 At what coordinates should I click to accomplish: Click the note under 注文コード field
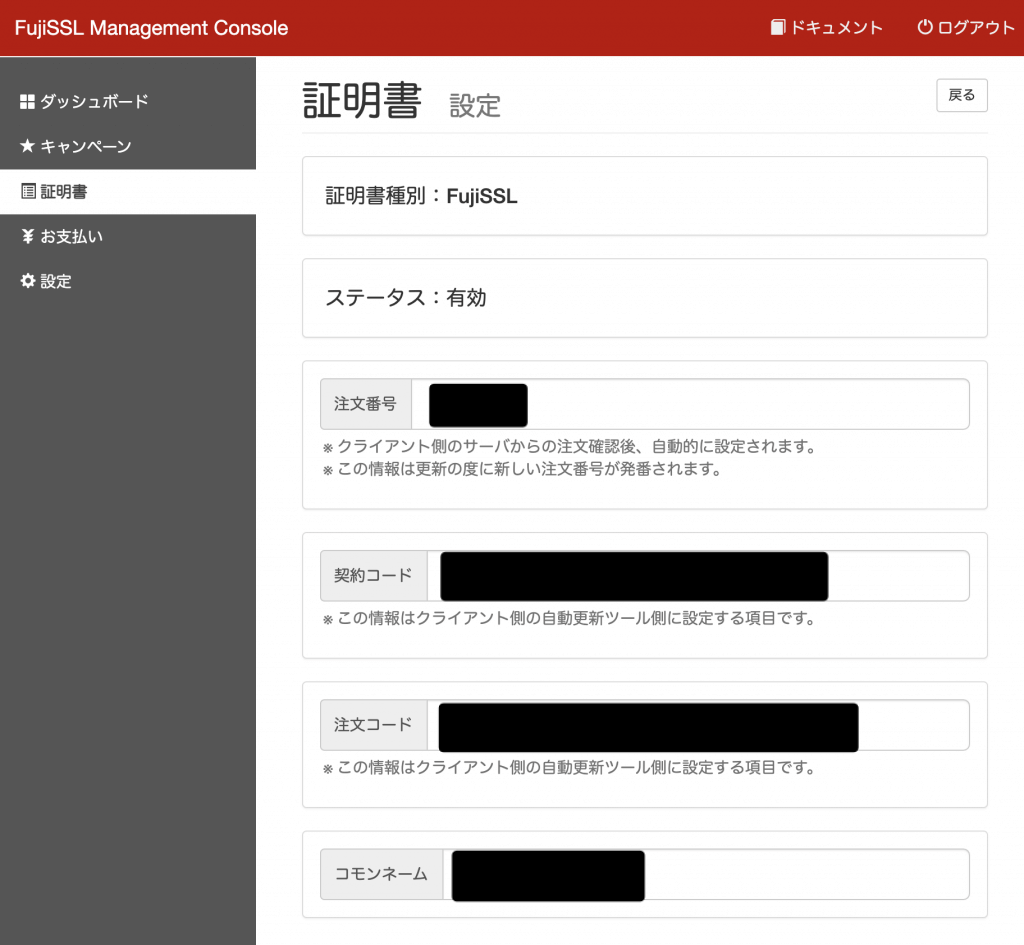pyautogui.click(x=569, y=767)
